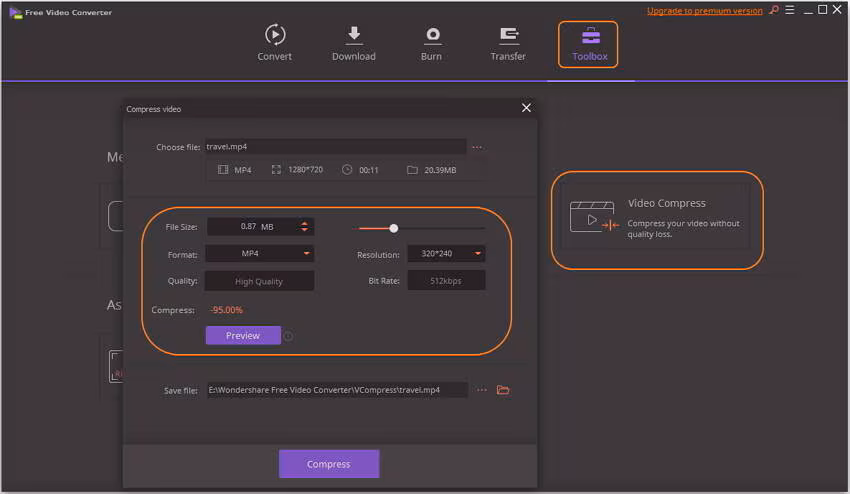Open the Convert tab
850x494 pixels.
(x=274, y=43)
